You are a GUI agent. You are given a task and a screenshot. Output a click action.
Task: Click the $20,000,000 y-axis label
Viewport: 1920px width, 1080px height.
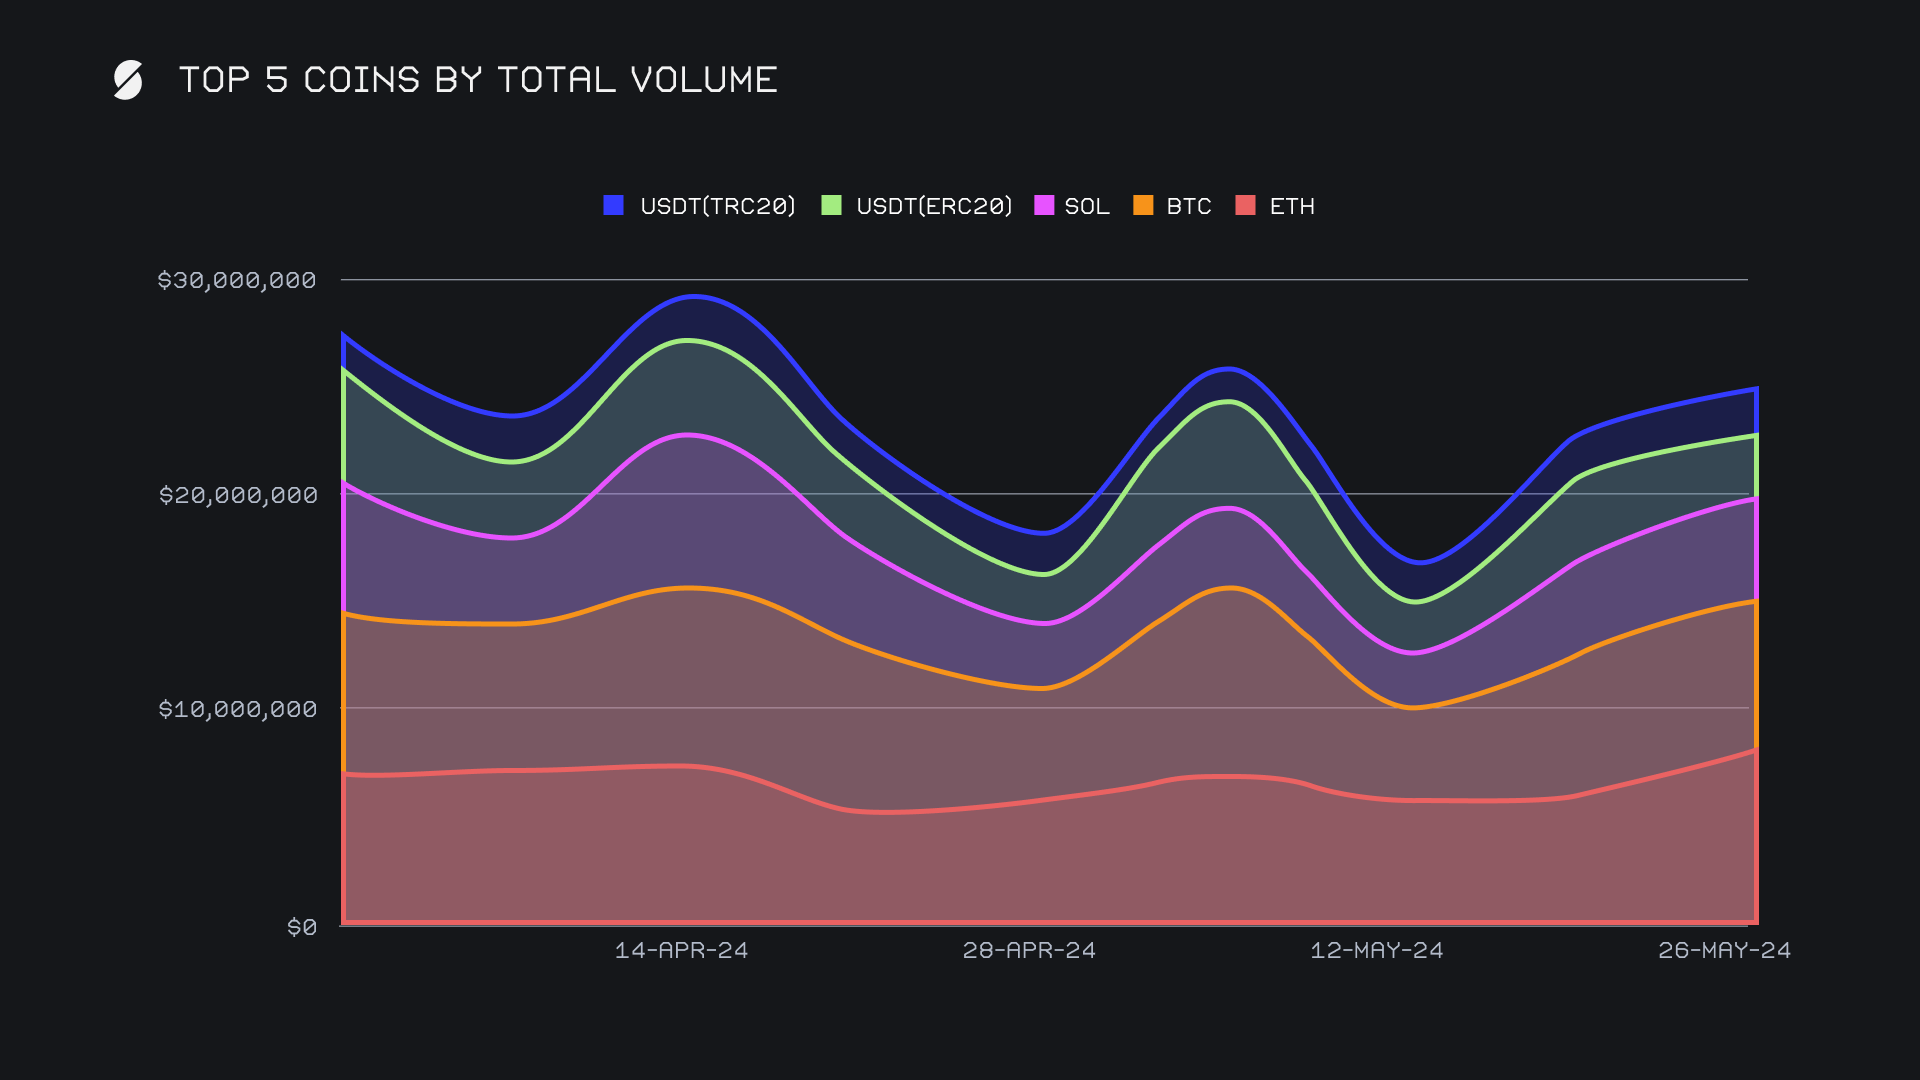pyautogui.click(x=238, y=495)
